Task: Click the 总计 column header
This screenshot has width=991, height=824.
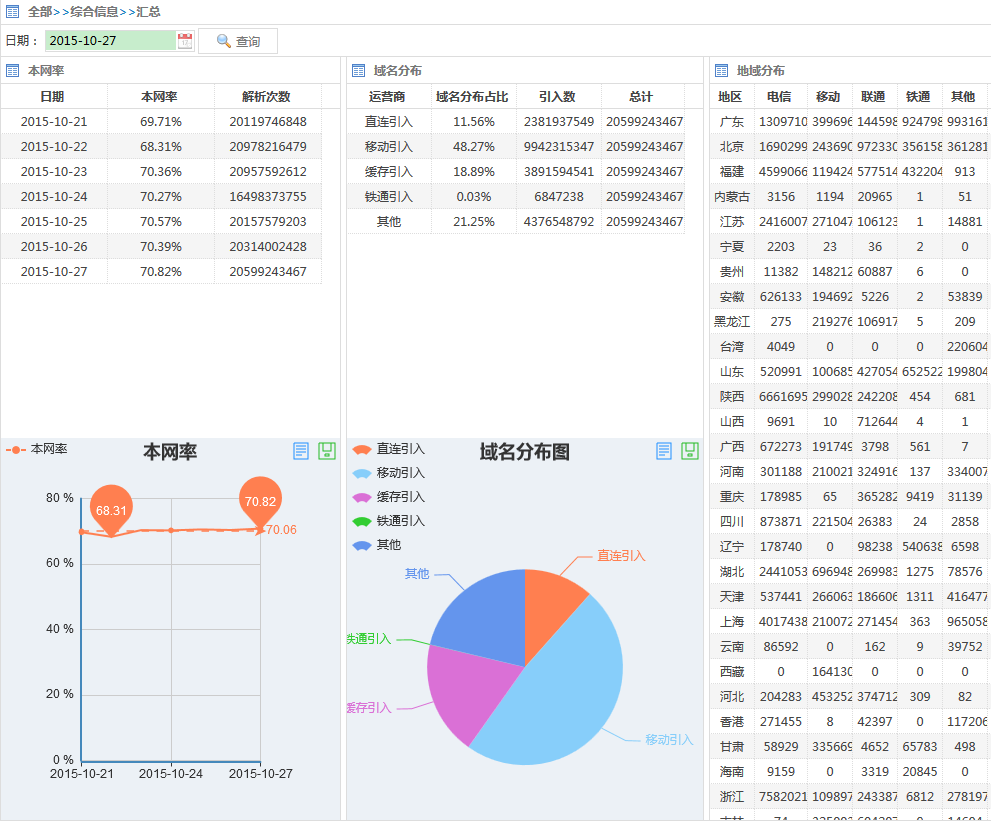Action: 641,97
